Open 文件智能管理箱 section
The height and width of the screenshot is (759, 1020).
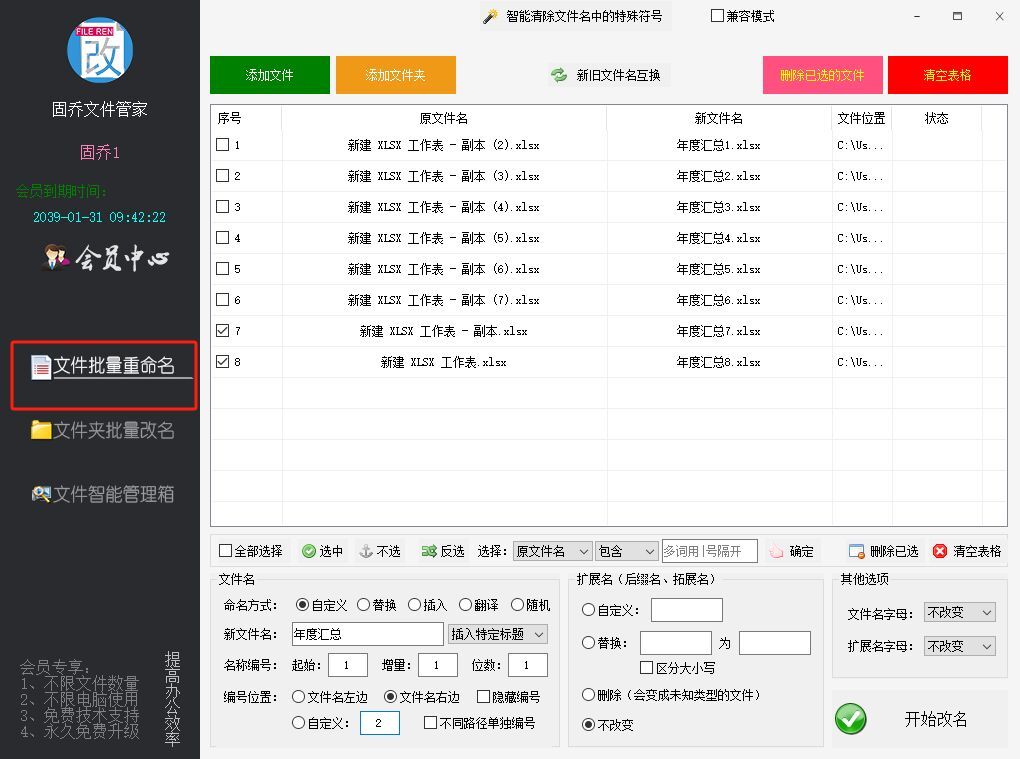click(103, 494)
